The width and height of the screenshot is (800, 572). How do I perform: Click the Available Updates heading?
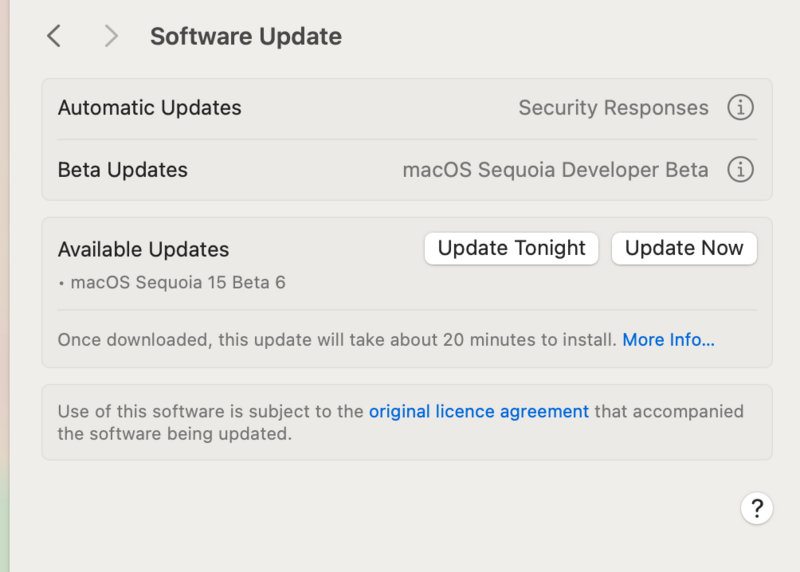click(143, 250)
